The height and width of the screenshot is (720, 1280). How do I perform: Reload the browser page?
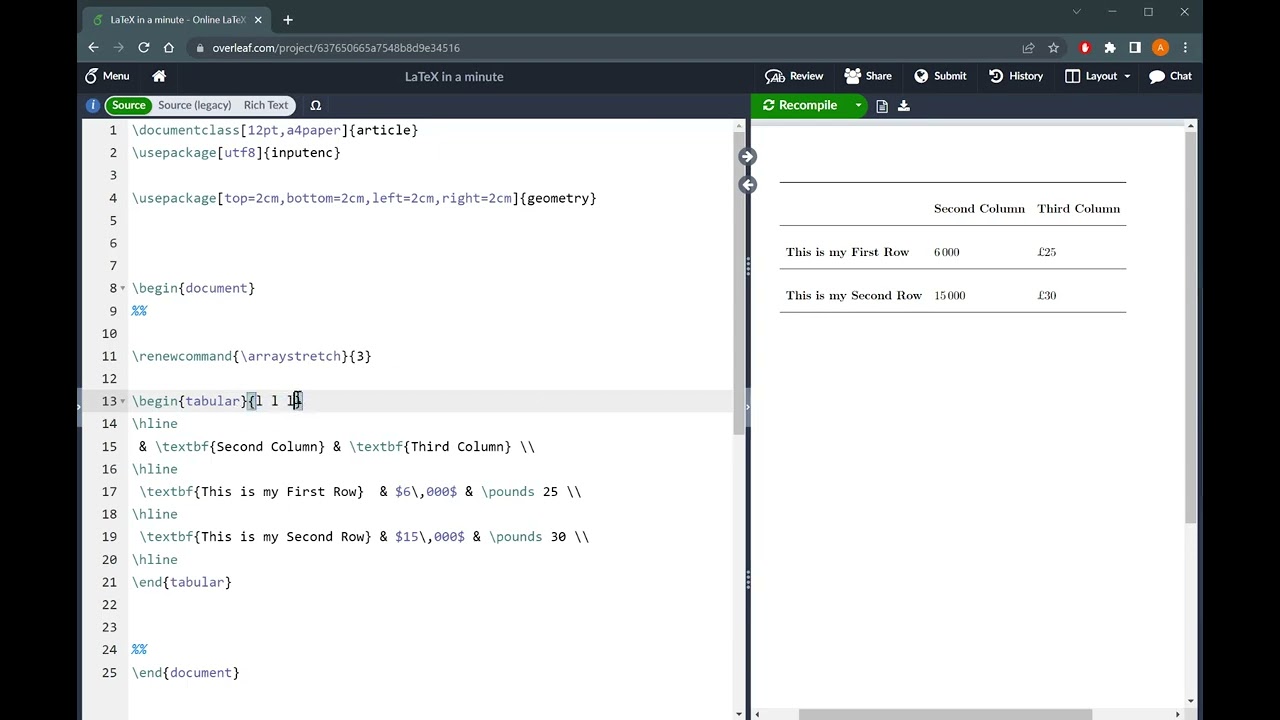tap(143, 47)
